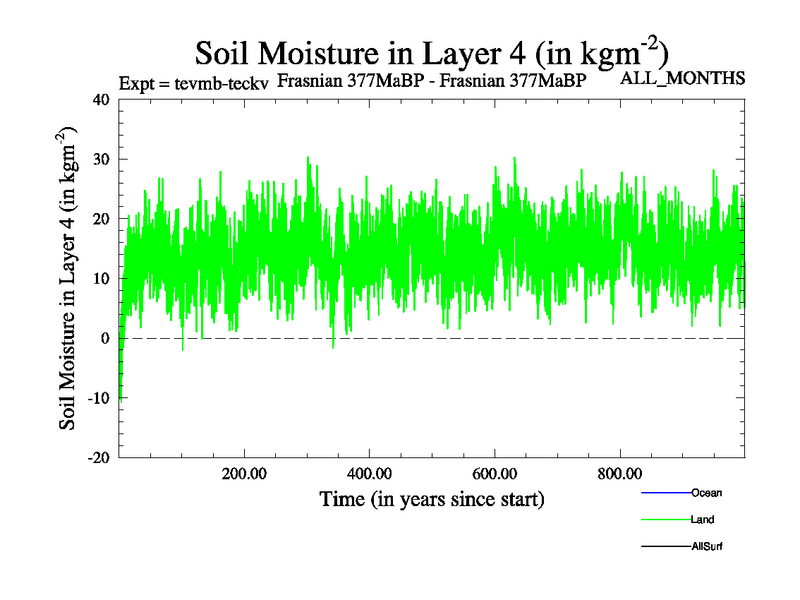The width and height of the screenshot is (800, 600).
Task: Click the 40 y-axis tick label
Action: pyautogui.click(x=100, y=99)
